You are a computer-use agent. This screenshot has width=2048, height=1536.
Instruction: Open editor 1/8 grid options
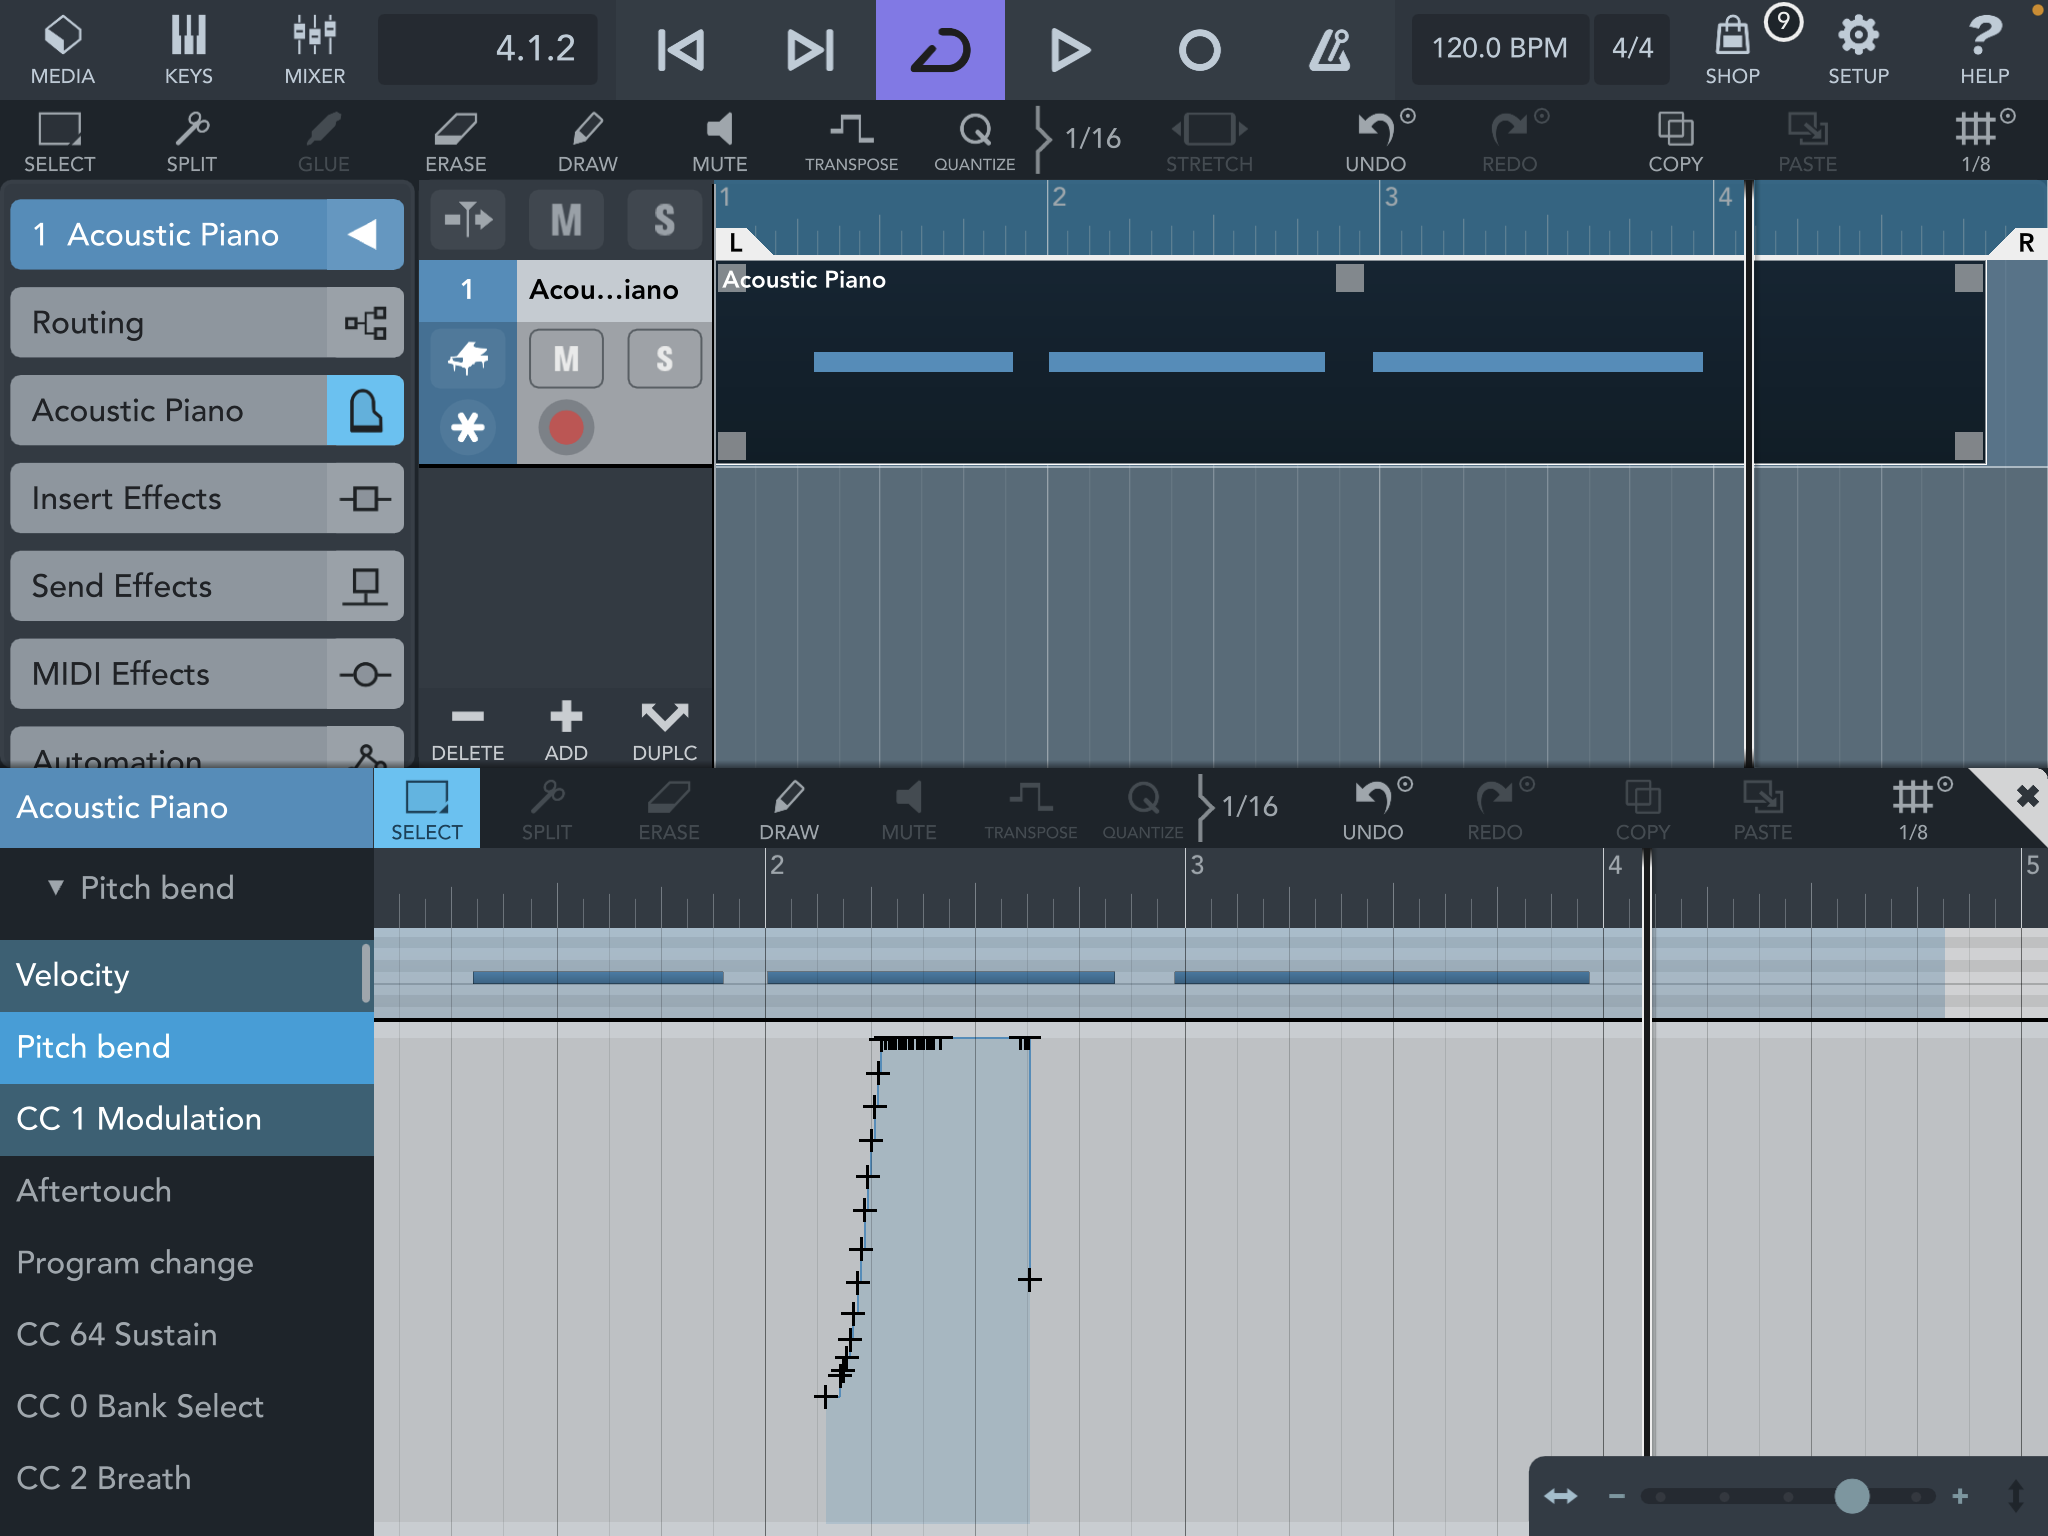tap(1914, 808)
